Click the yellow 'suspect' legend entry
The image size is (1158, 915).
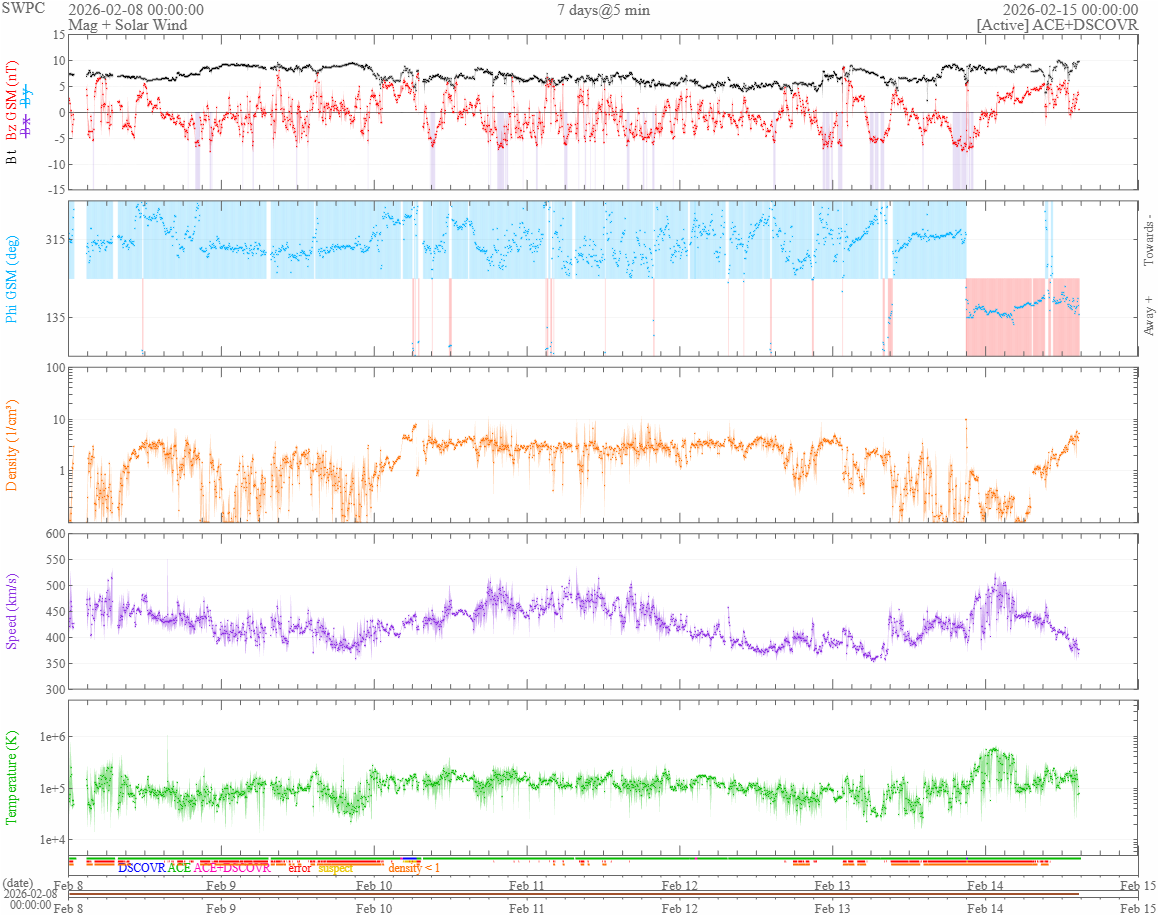tap(335, 868)
